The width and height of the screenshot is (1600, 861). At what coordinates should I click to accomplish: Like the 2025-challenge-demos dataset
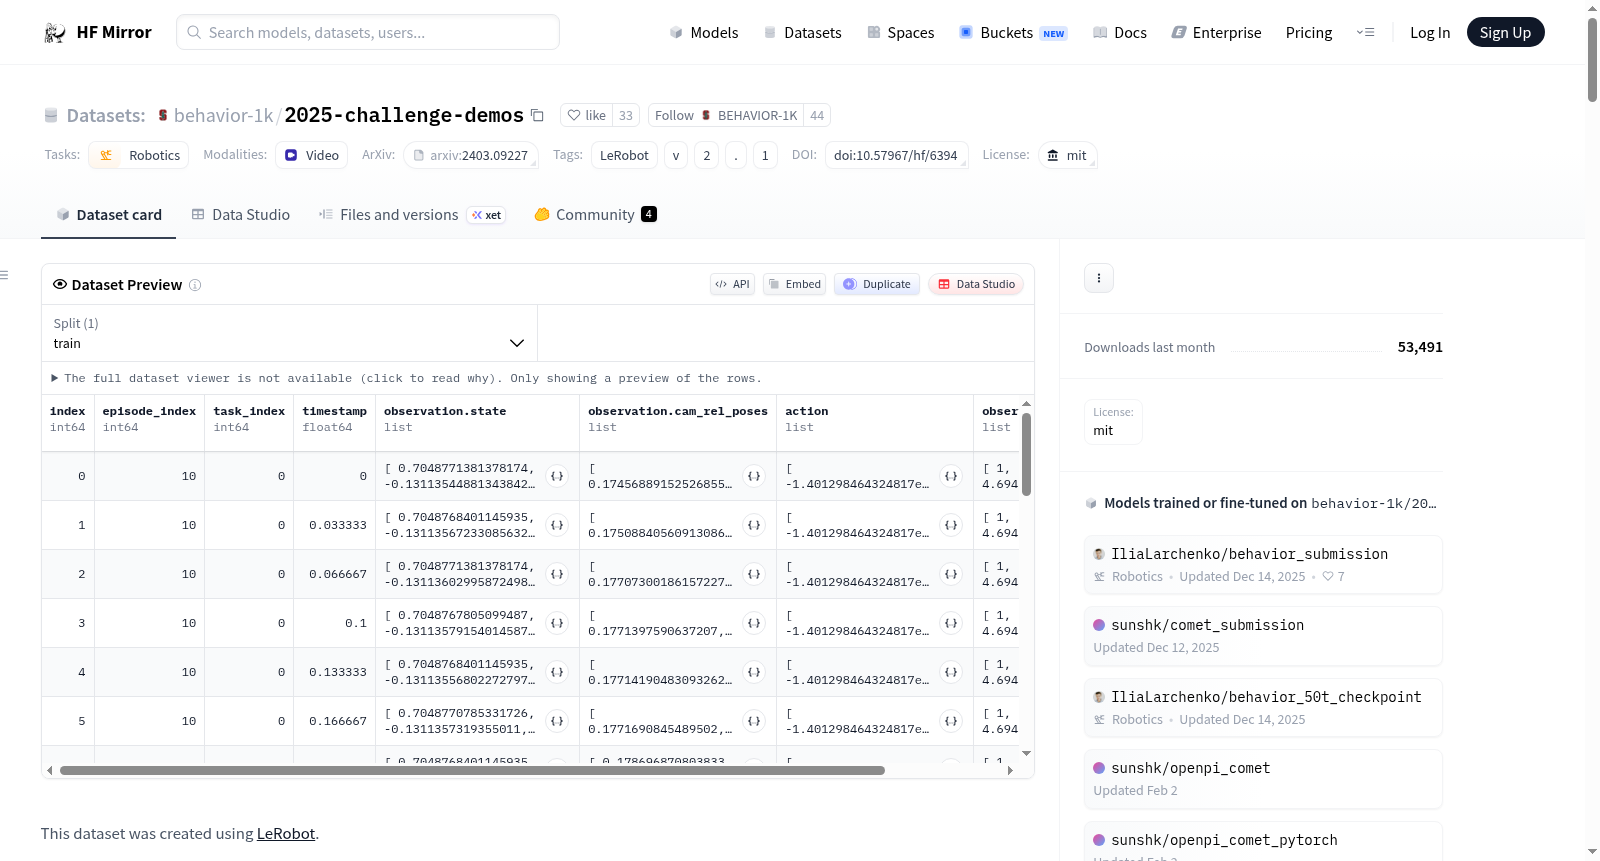coord(587,116)
